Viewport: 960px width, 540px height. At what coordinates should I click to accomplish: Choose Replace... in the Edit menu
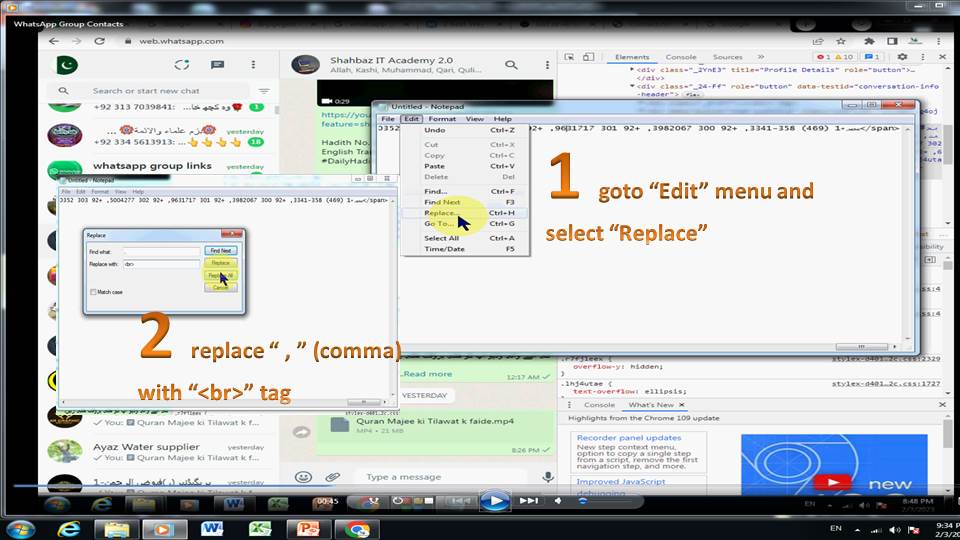[x=465, y=213]
